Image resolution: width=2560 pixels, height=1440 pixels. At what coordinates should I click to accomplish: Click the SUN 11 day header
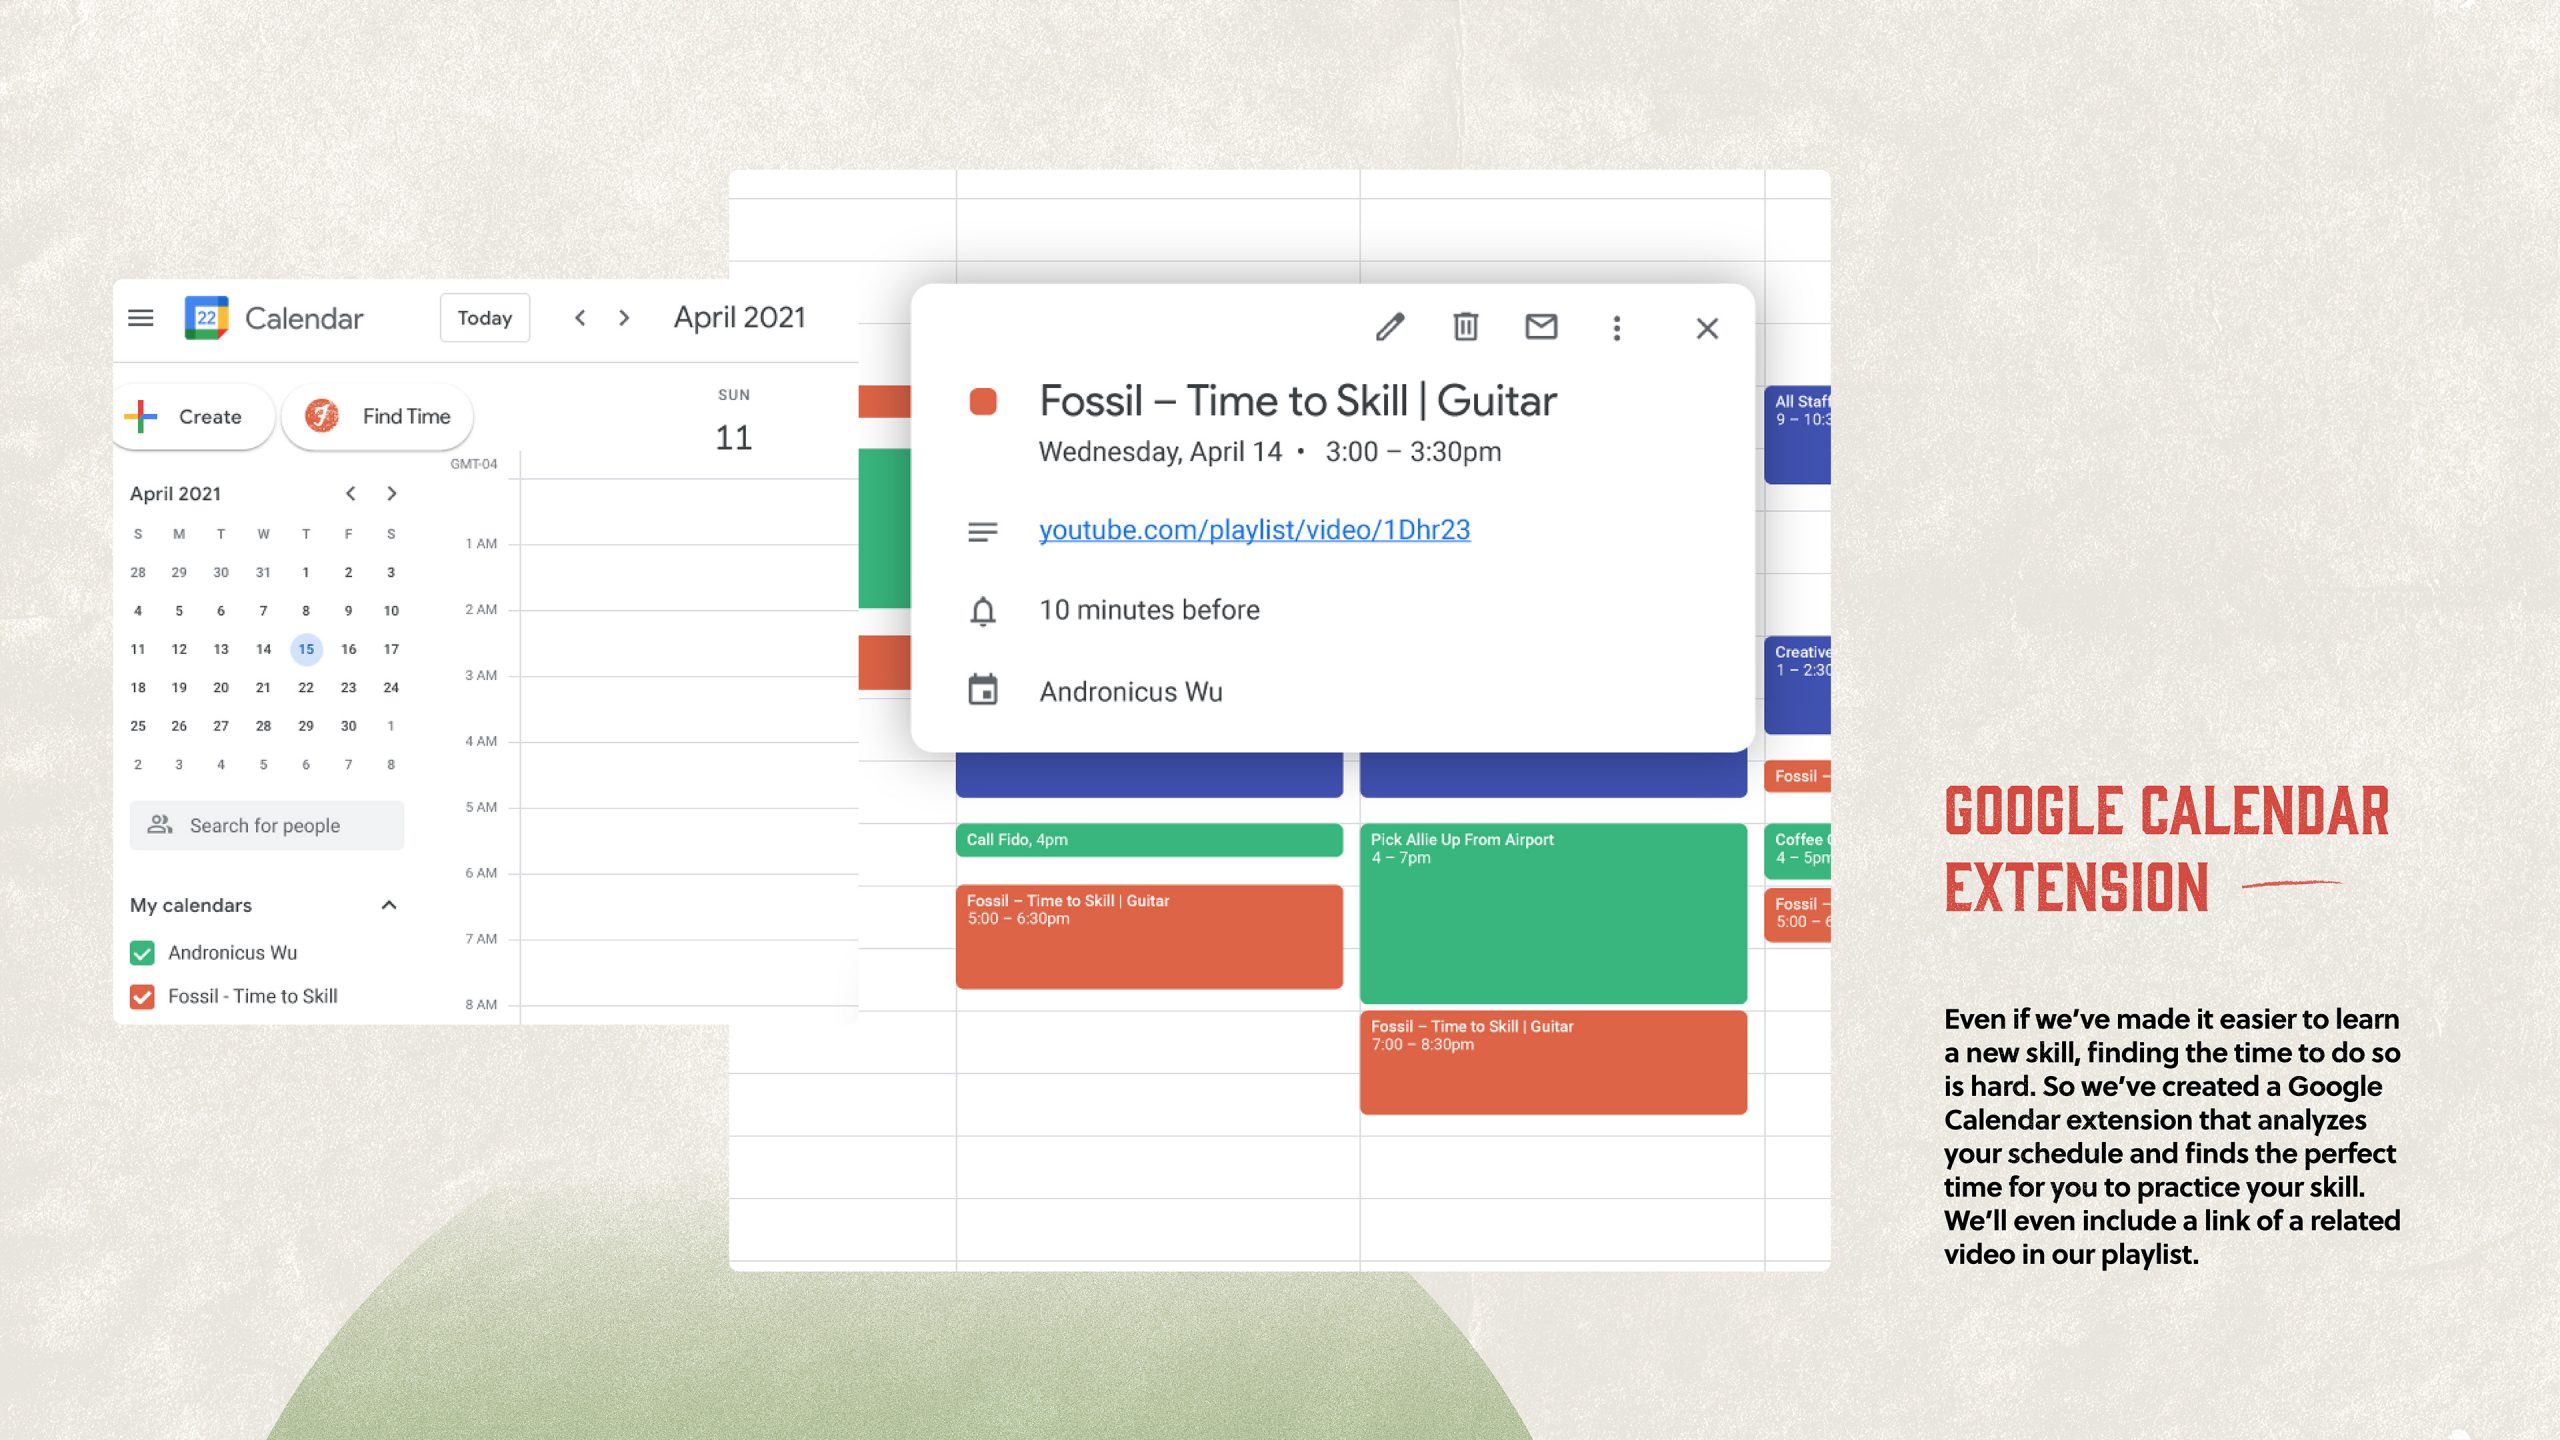734,422
